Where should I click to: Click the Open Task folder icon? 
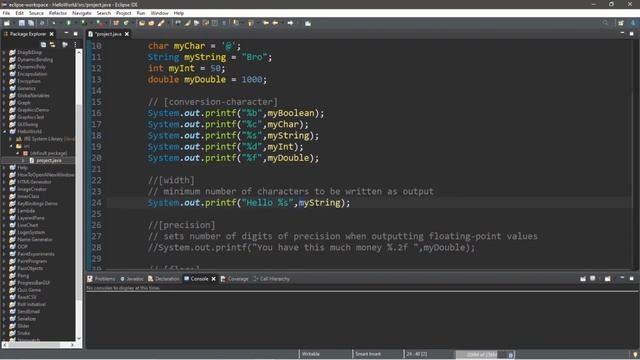(151, 23)
